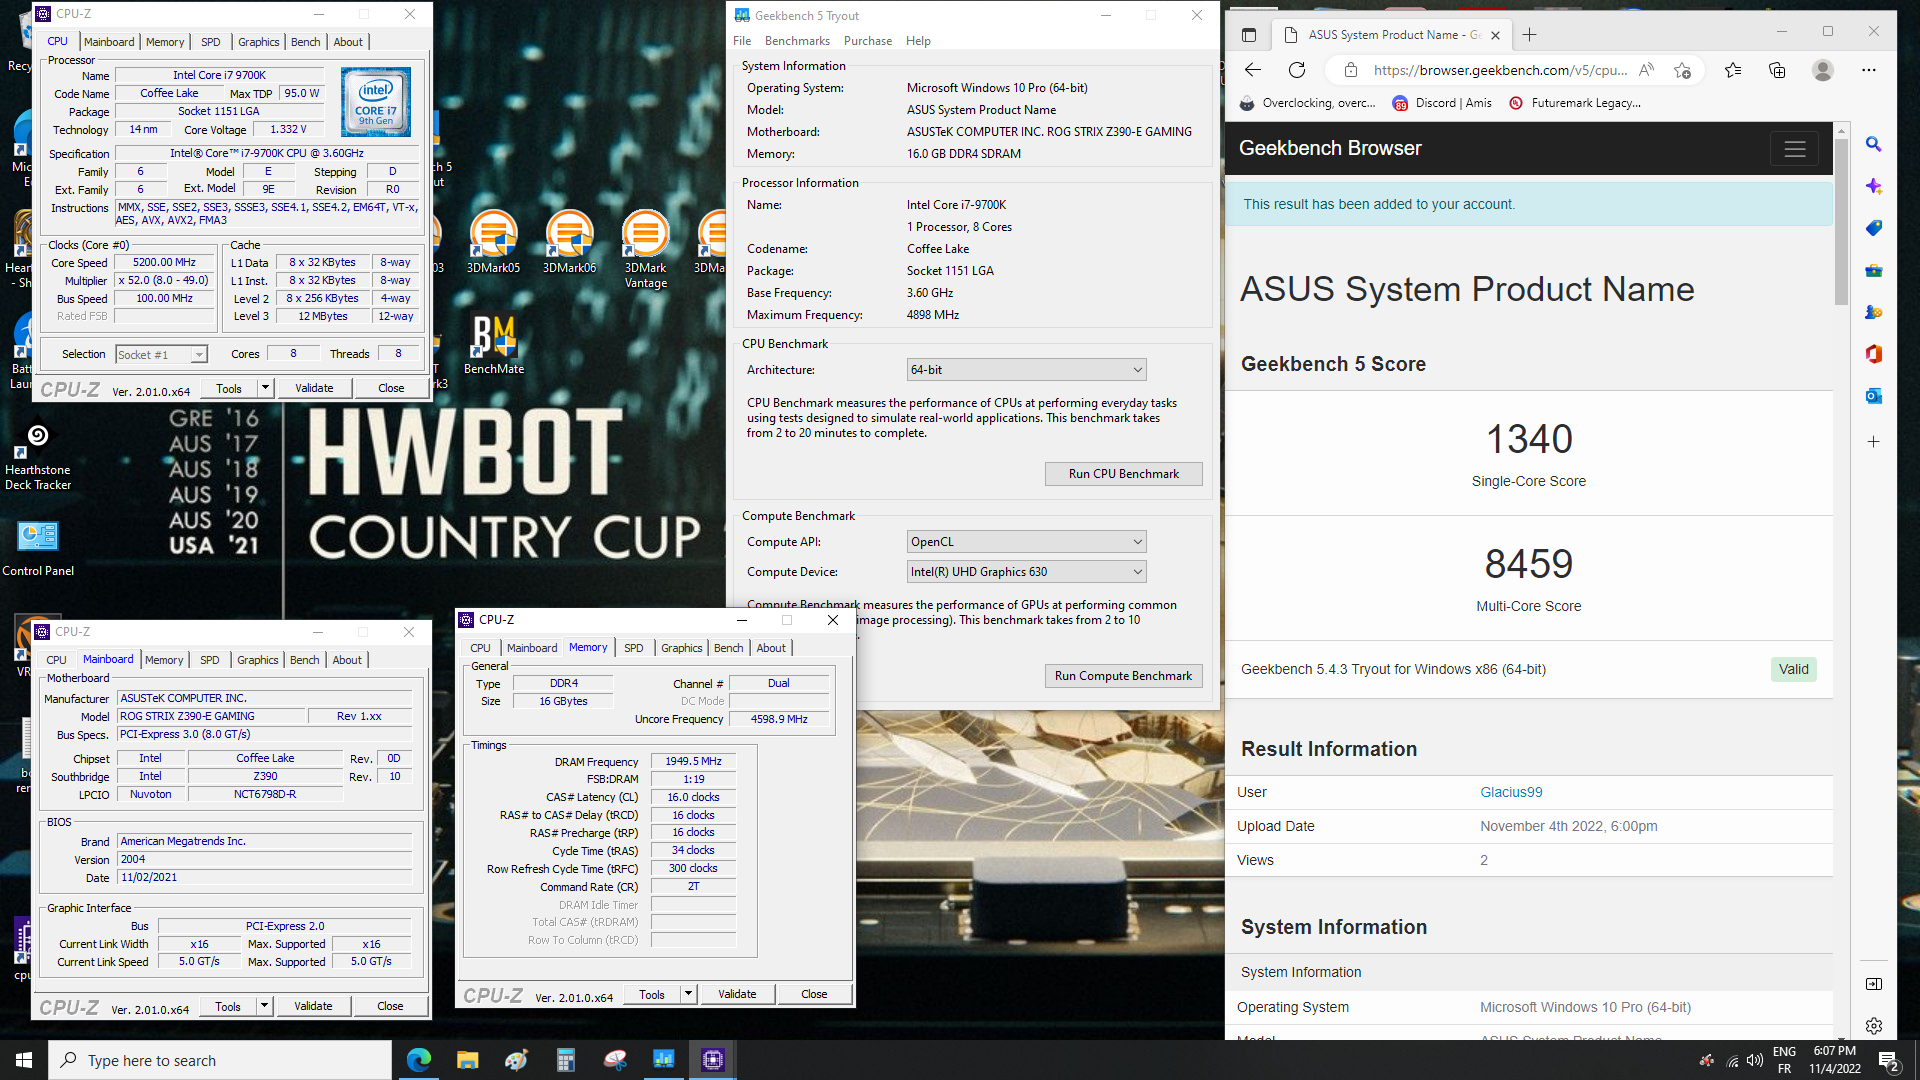Open the Geekbench Browser hamburger menu
This screenshot has width=1920, height=1080.
1794,149
